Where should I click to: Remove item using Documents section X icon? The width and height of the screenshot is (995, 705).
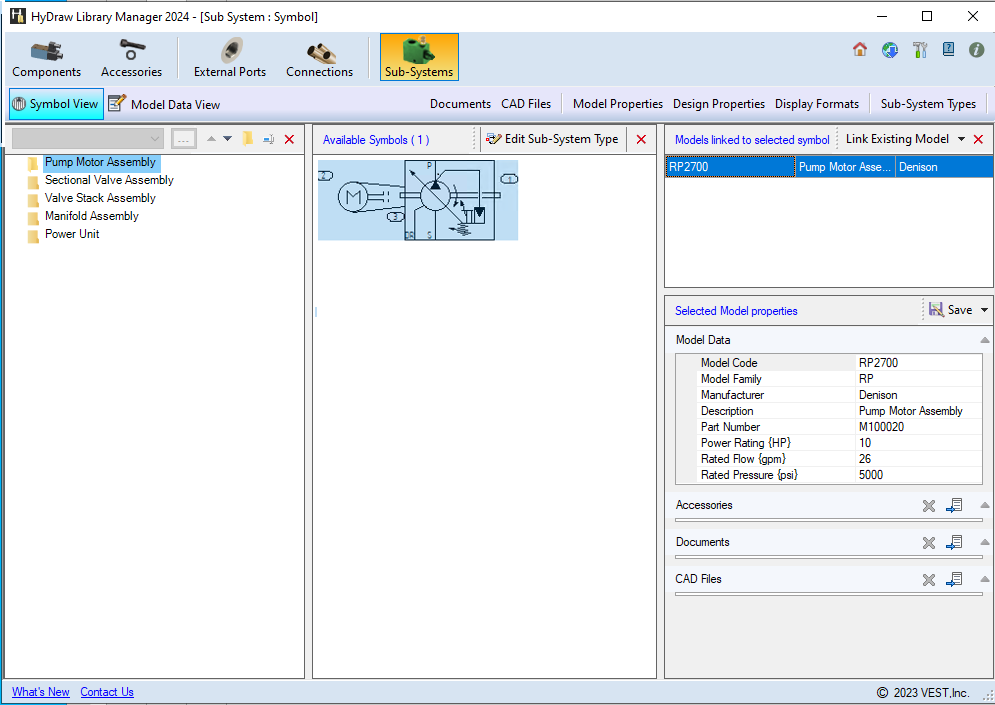point(929,543)
